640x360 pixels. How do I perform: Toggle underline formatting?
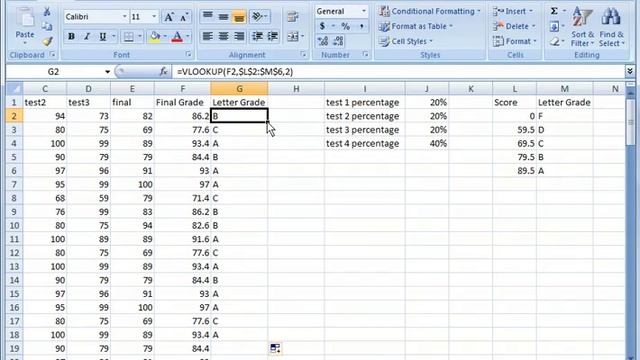pos(102,36)
